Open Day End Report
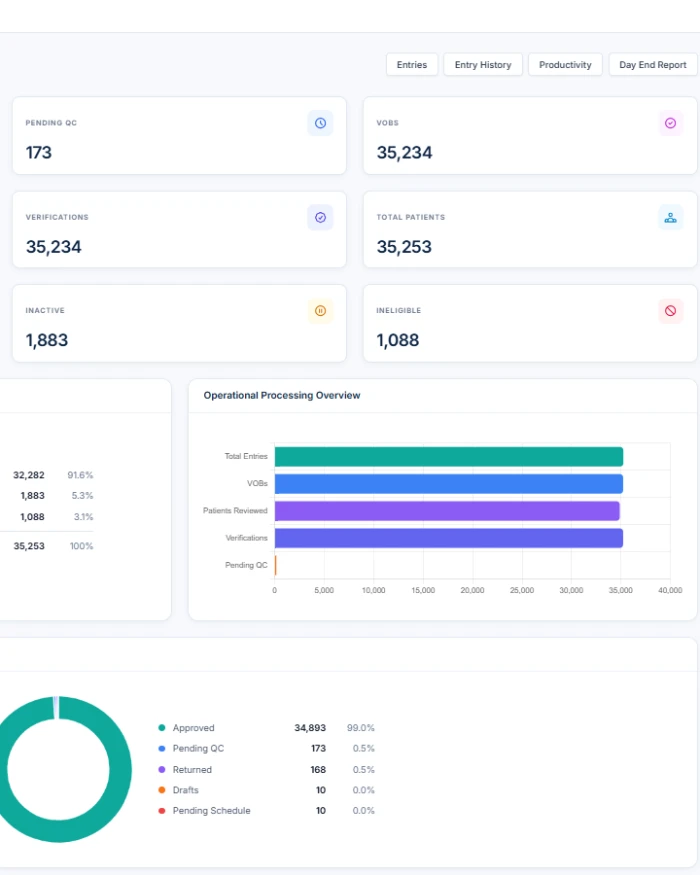Screen dimensions: 700x875 tap(653, 65)
